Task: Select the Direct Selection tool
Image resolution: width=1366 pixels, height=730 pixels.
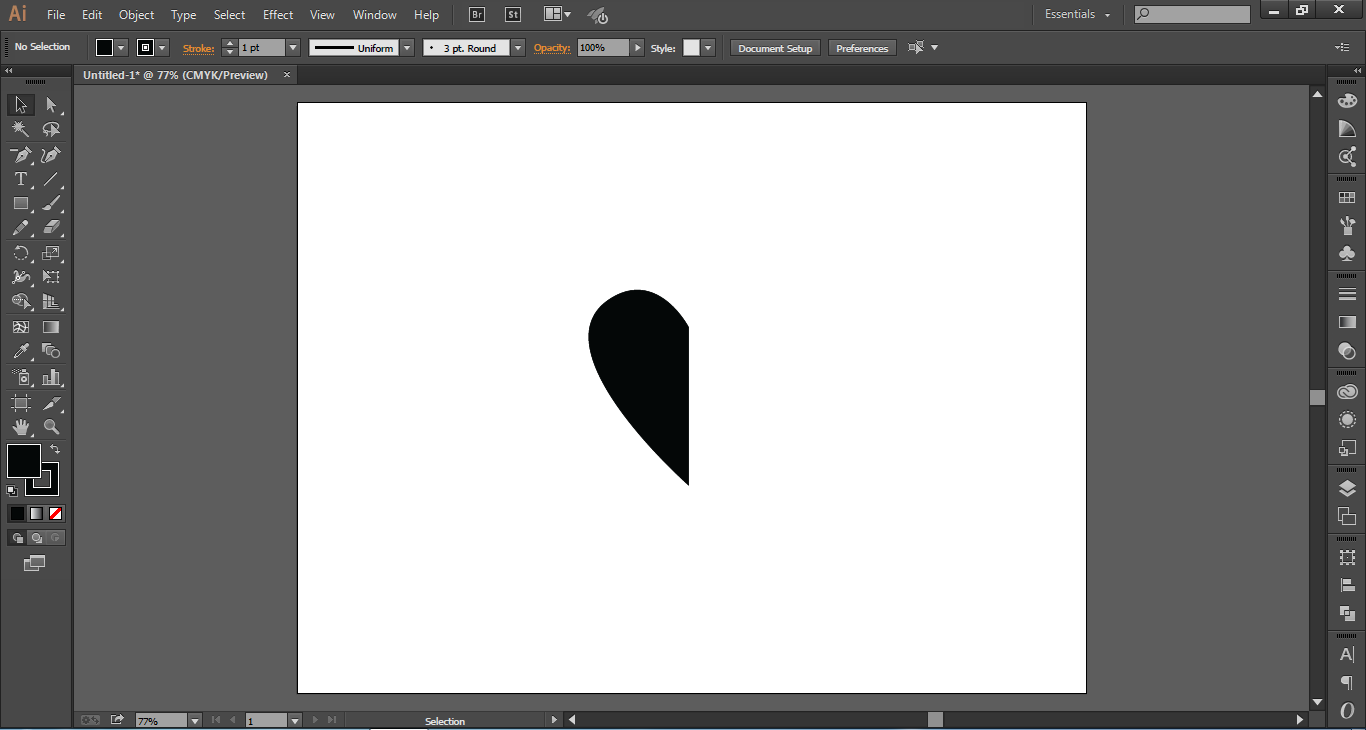Action: 52,104
